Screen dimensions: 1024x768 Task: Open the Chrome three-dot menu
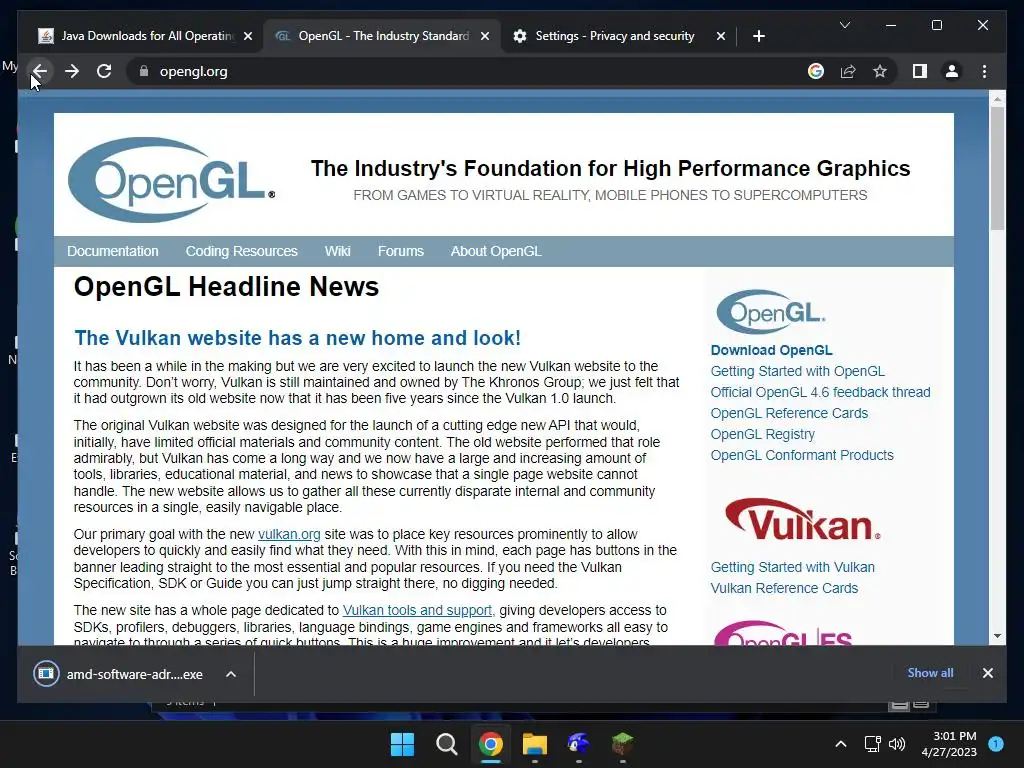click(x=984, y=71)
